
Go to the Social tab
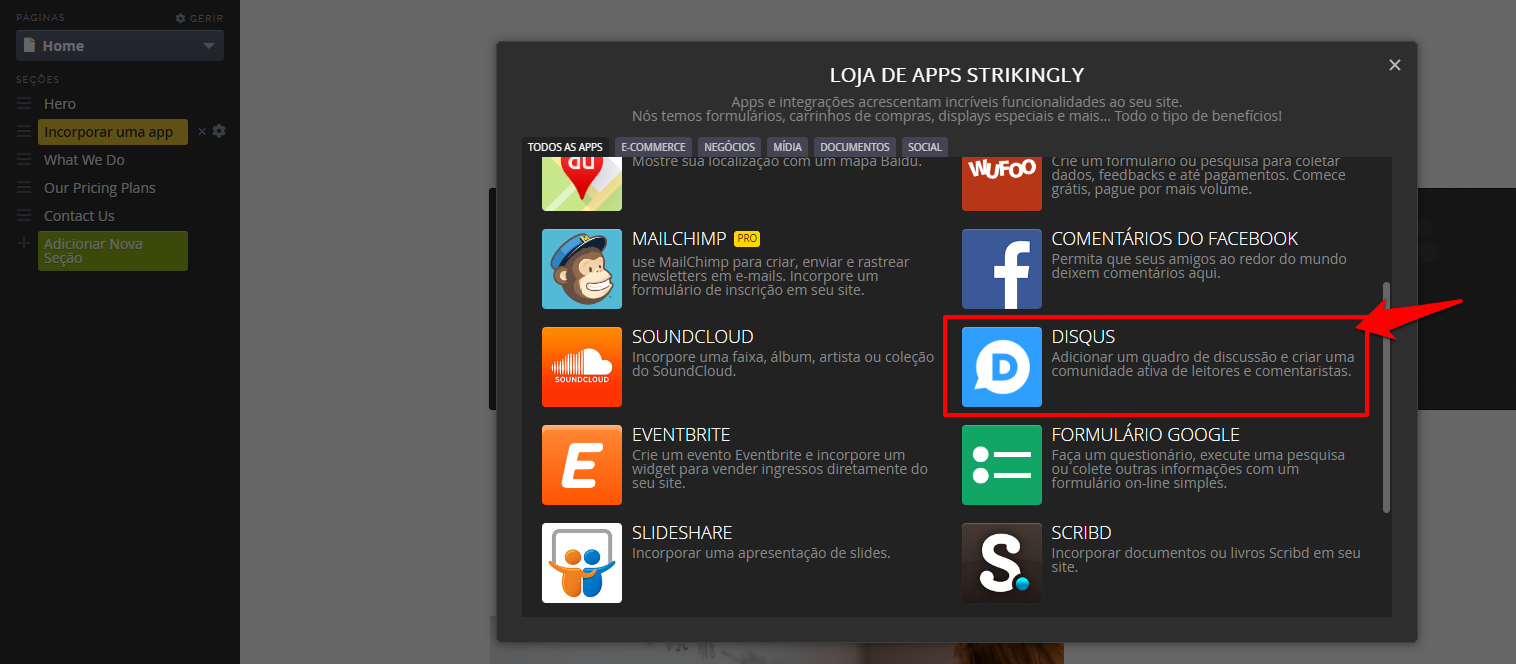click(925, 147)
